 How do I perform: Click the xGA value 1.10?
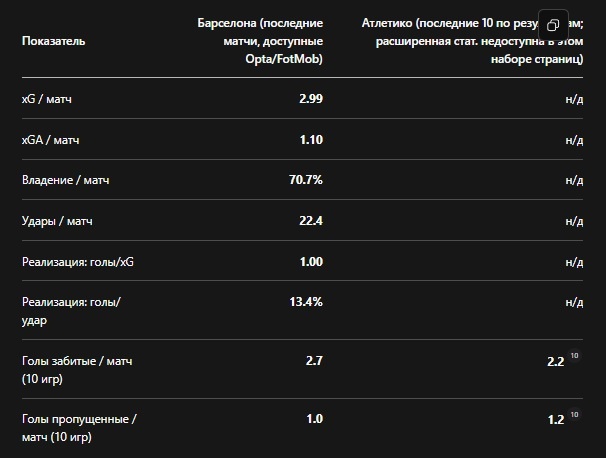[x=310, y=140]
